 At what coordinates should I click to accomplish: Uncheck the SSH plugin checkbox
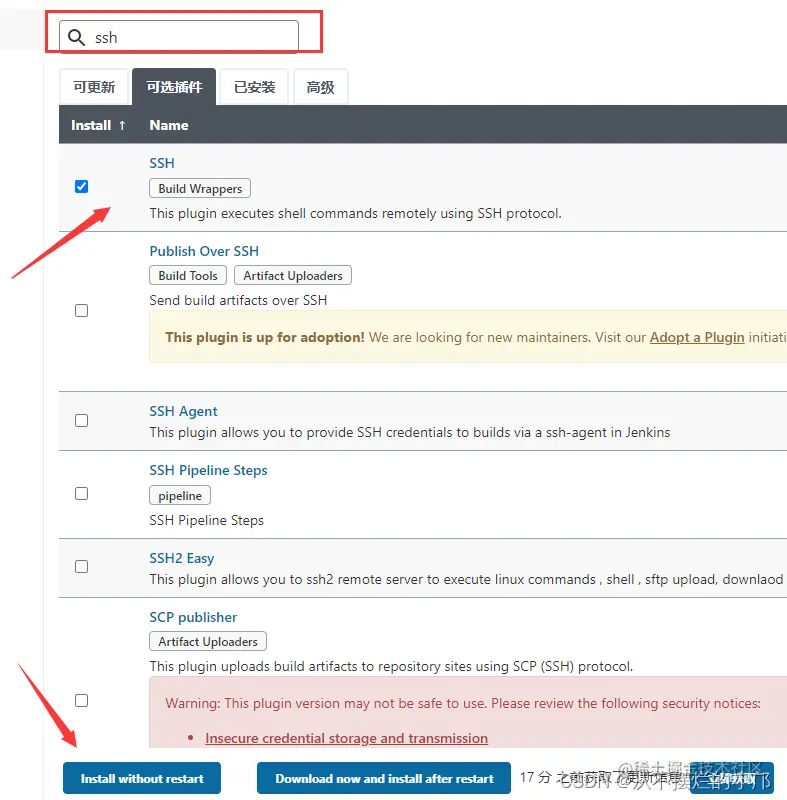82,187
